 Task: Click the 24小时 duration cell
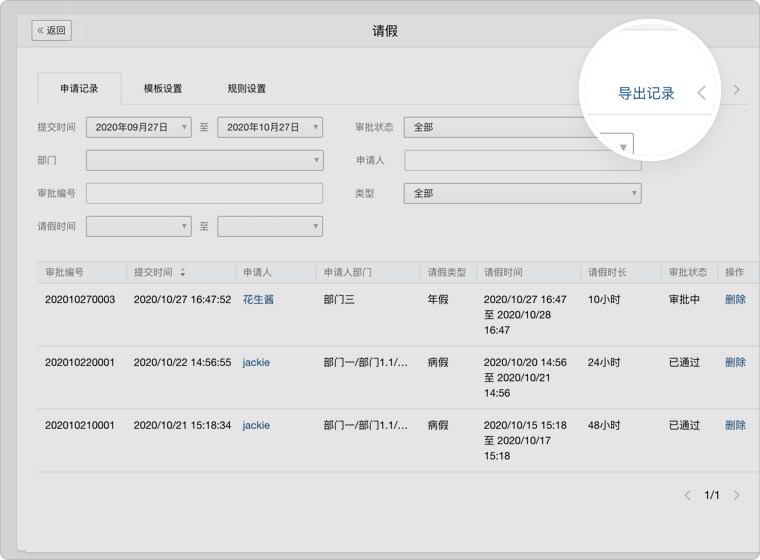(604, 362)
